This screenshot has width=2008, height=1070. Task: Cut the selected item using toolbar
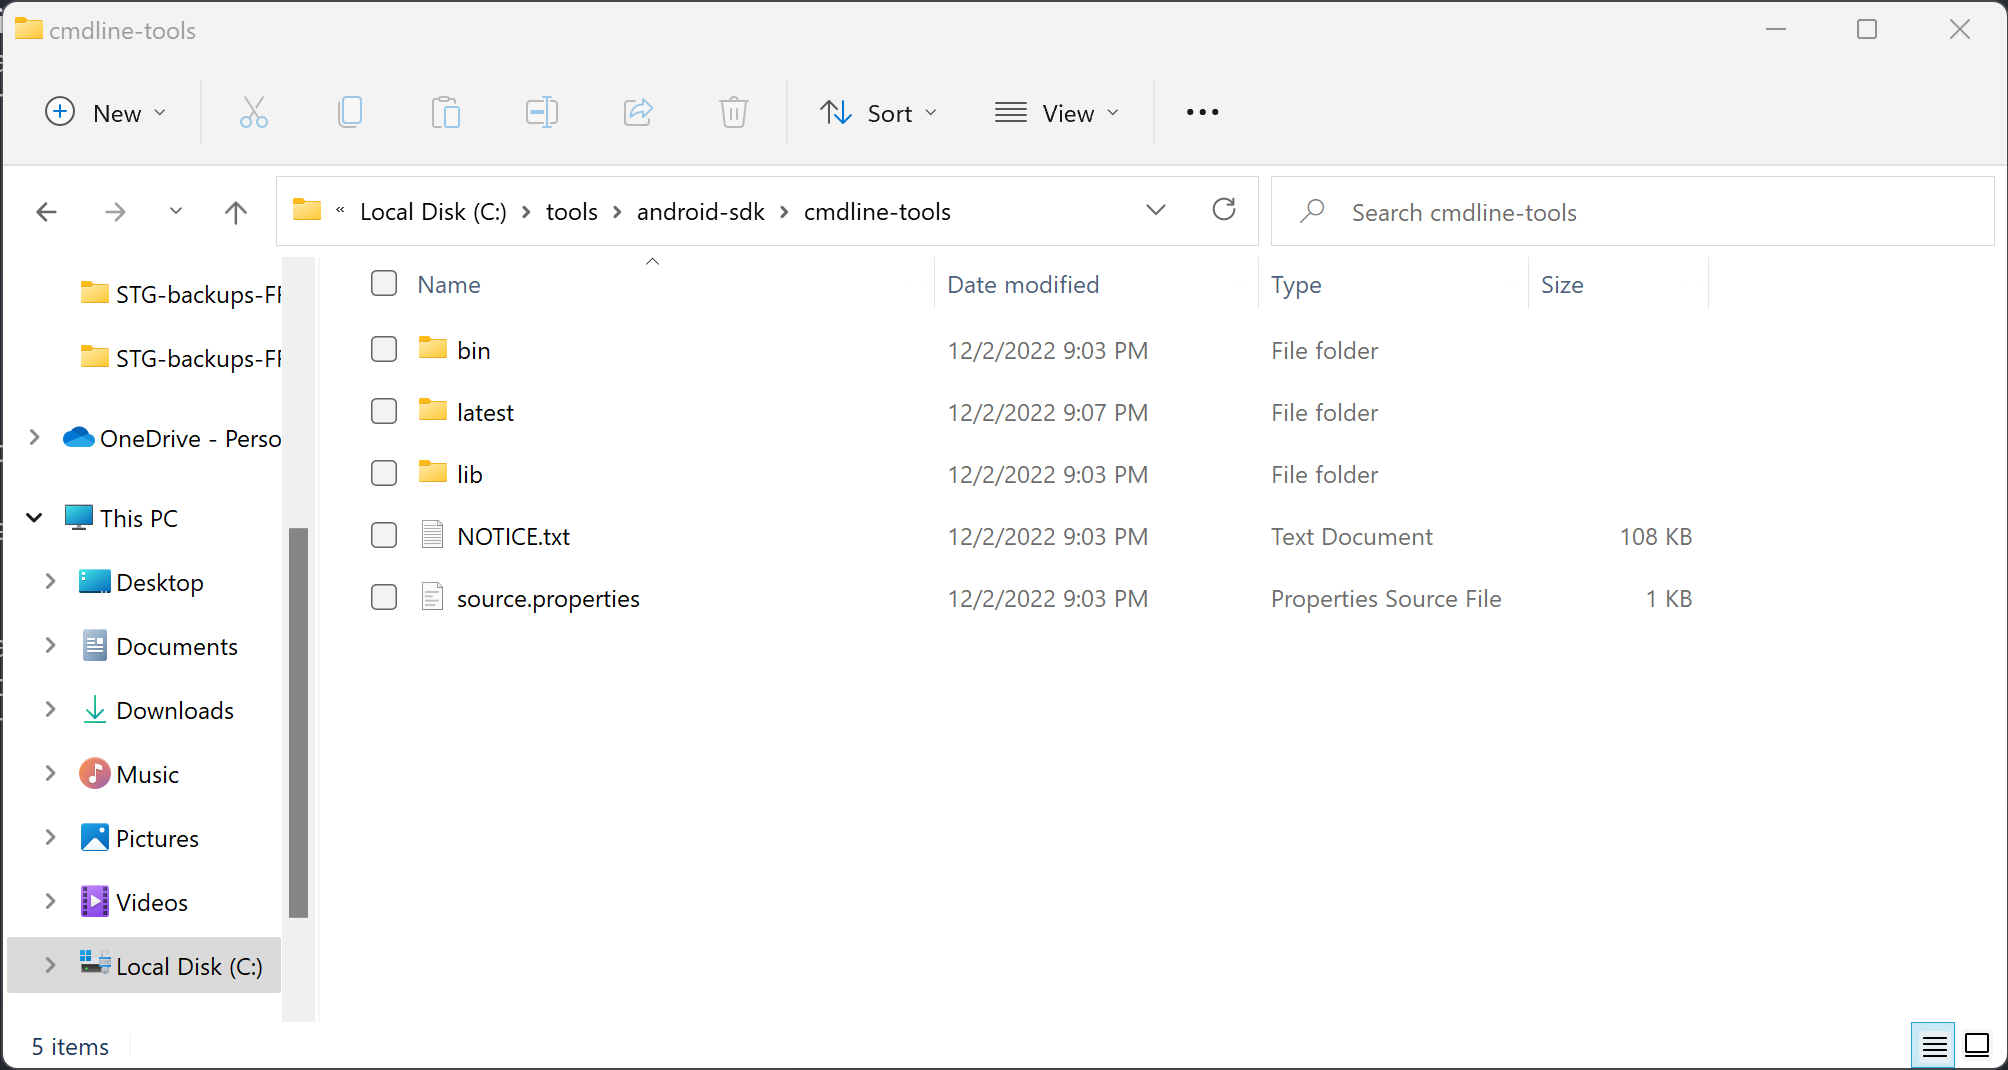(x=253, y=112)
